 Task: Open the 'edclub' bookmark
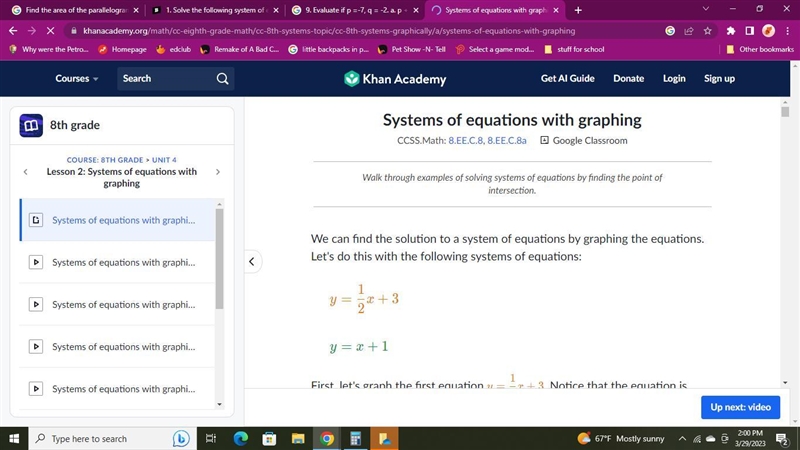pos(173,49)
